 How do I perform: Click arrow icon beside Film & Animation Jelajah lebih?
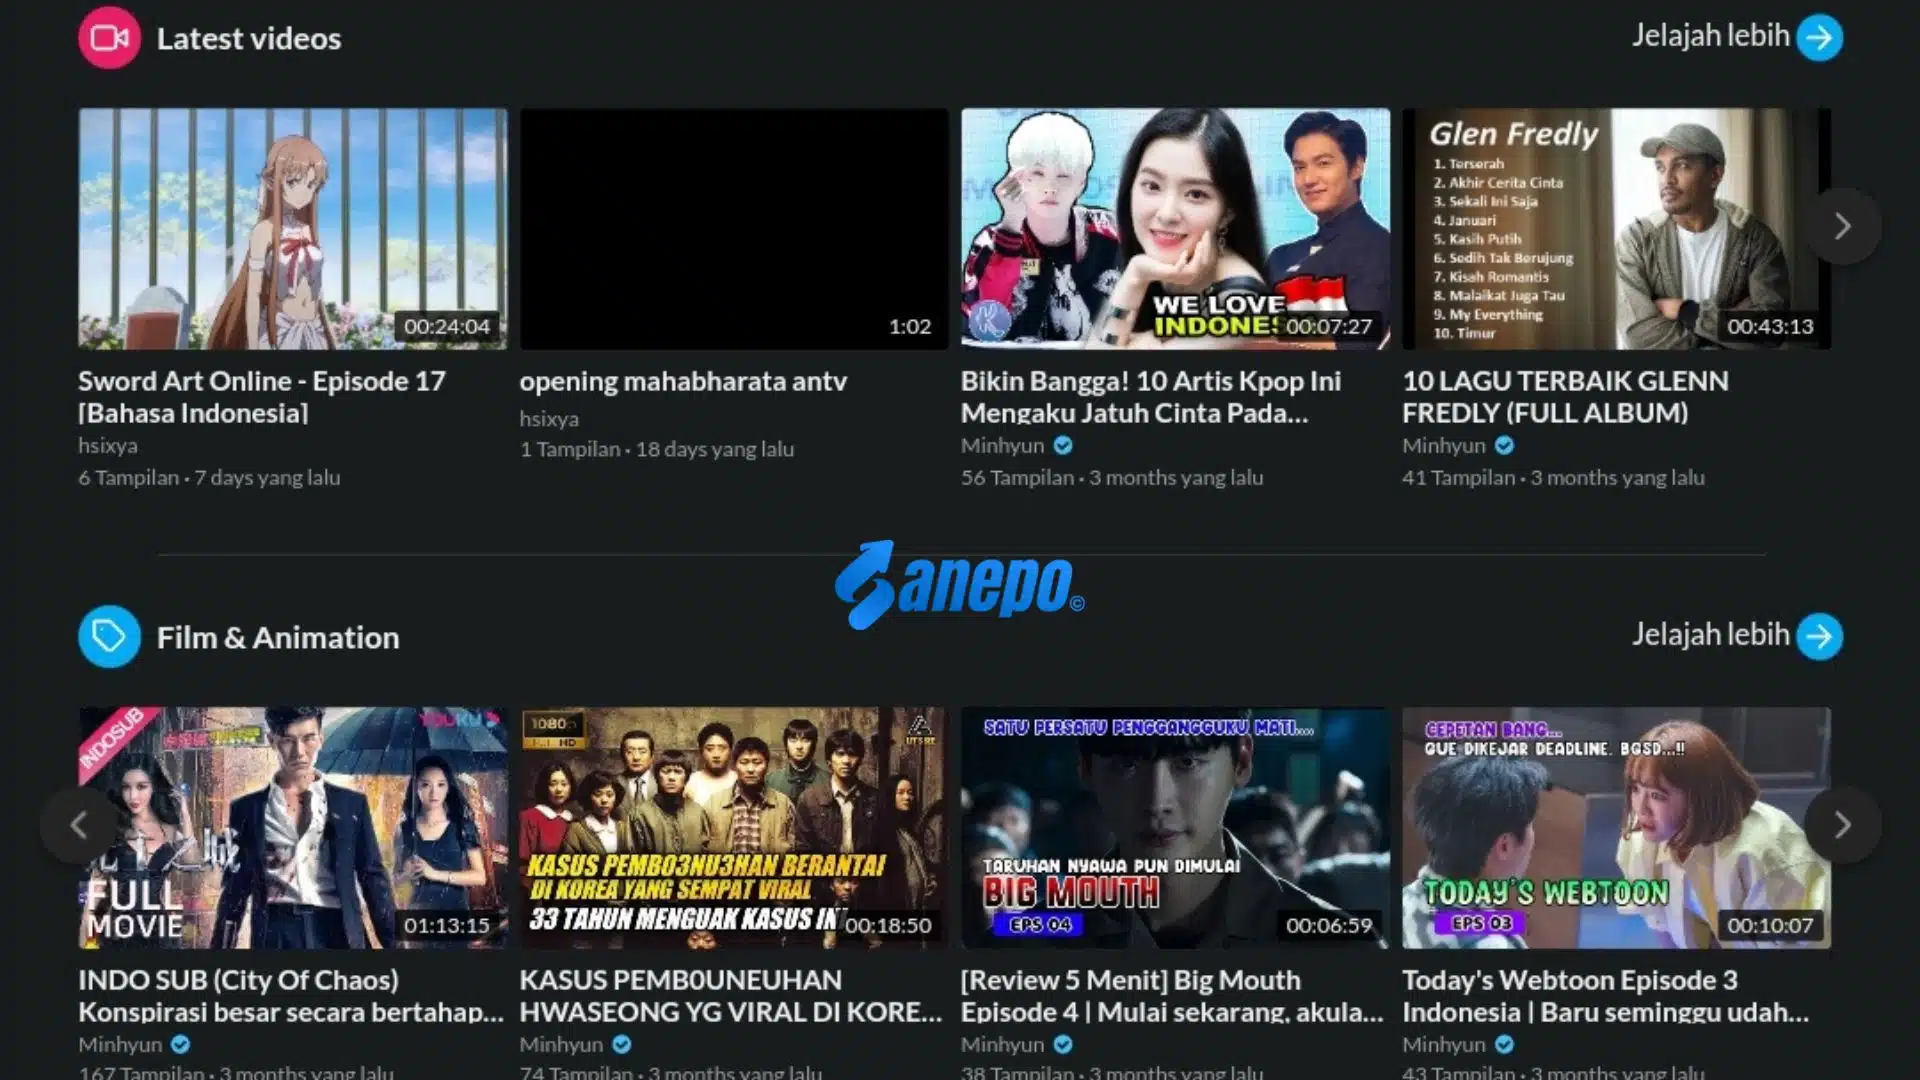pyautogui.click(x=1819, y=636)
